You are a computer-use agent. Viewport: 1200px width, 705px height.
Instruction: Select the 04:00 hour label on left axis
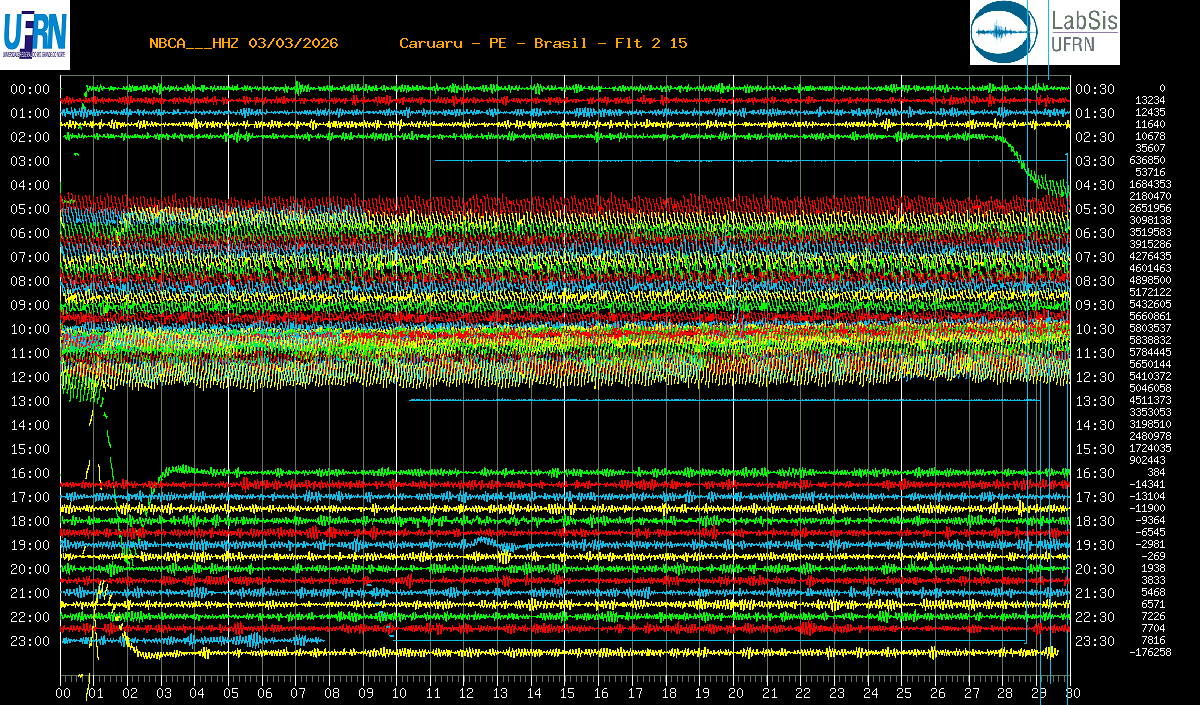tap(30, 185)
